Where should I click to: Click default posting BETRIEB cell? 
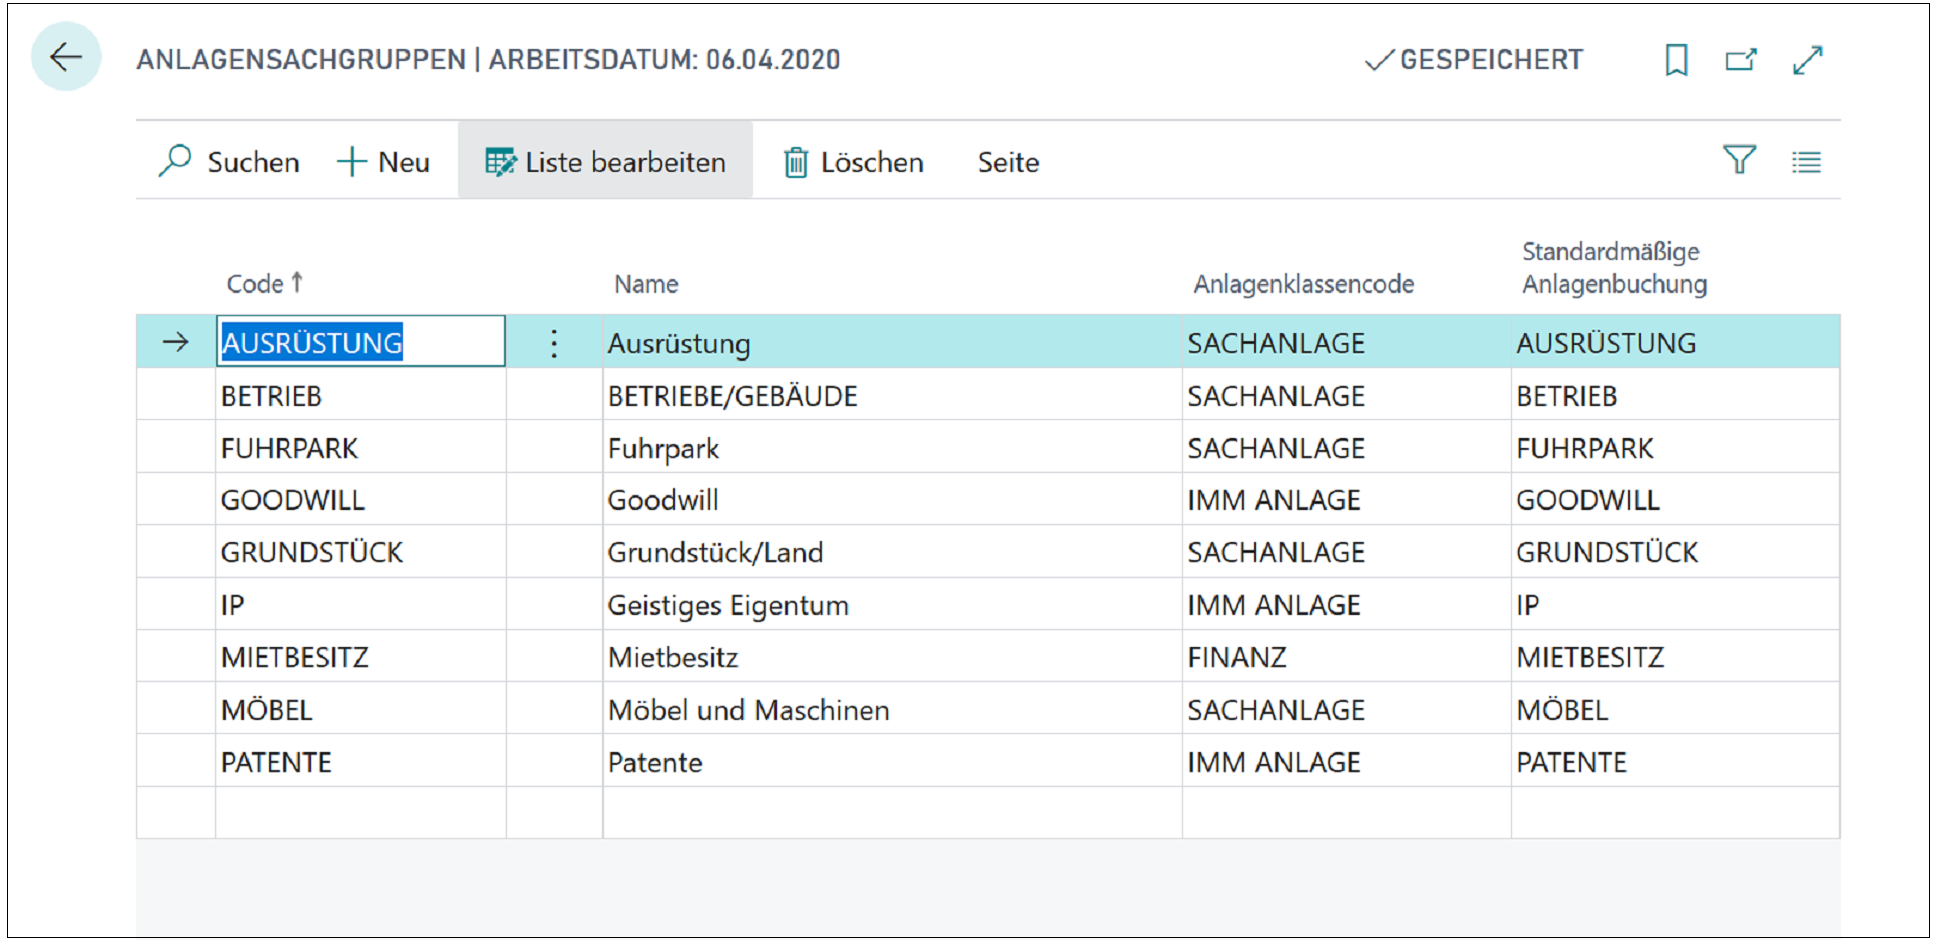1675,395
